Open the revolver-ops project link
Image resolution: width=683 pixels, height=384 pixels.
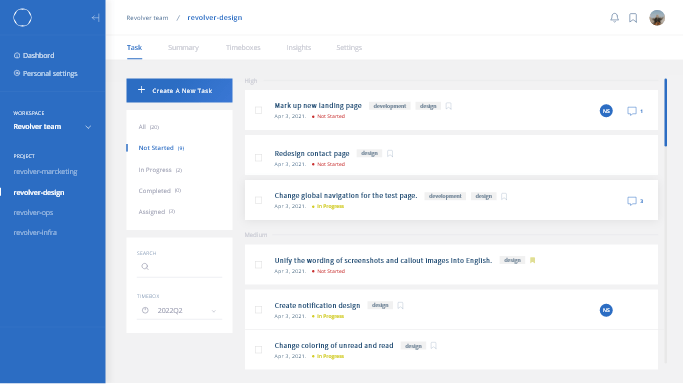pos(33,212)
